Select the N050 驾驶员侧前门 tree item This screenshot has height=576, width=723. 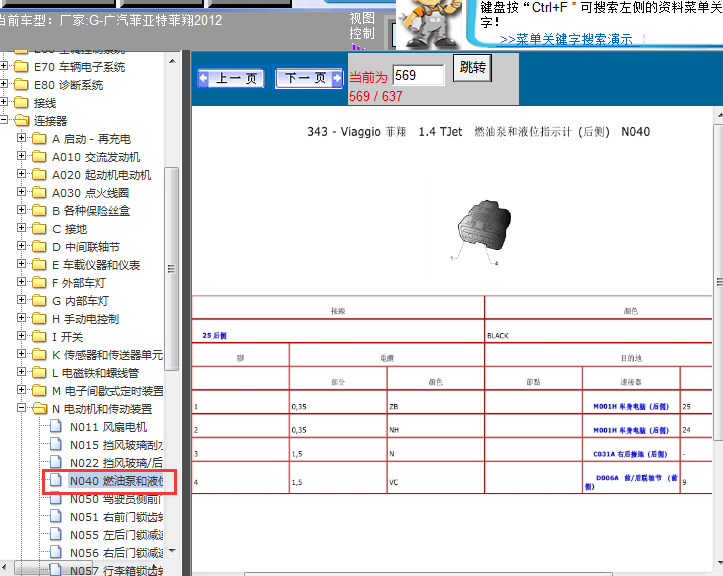tap(115, 499)
